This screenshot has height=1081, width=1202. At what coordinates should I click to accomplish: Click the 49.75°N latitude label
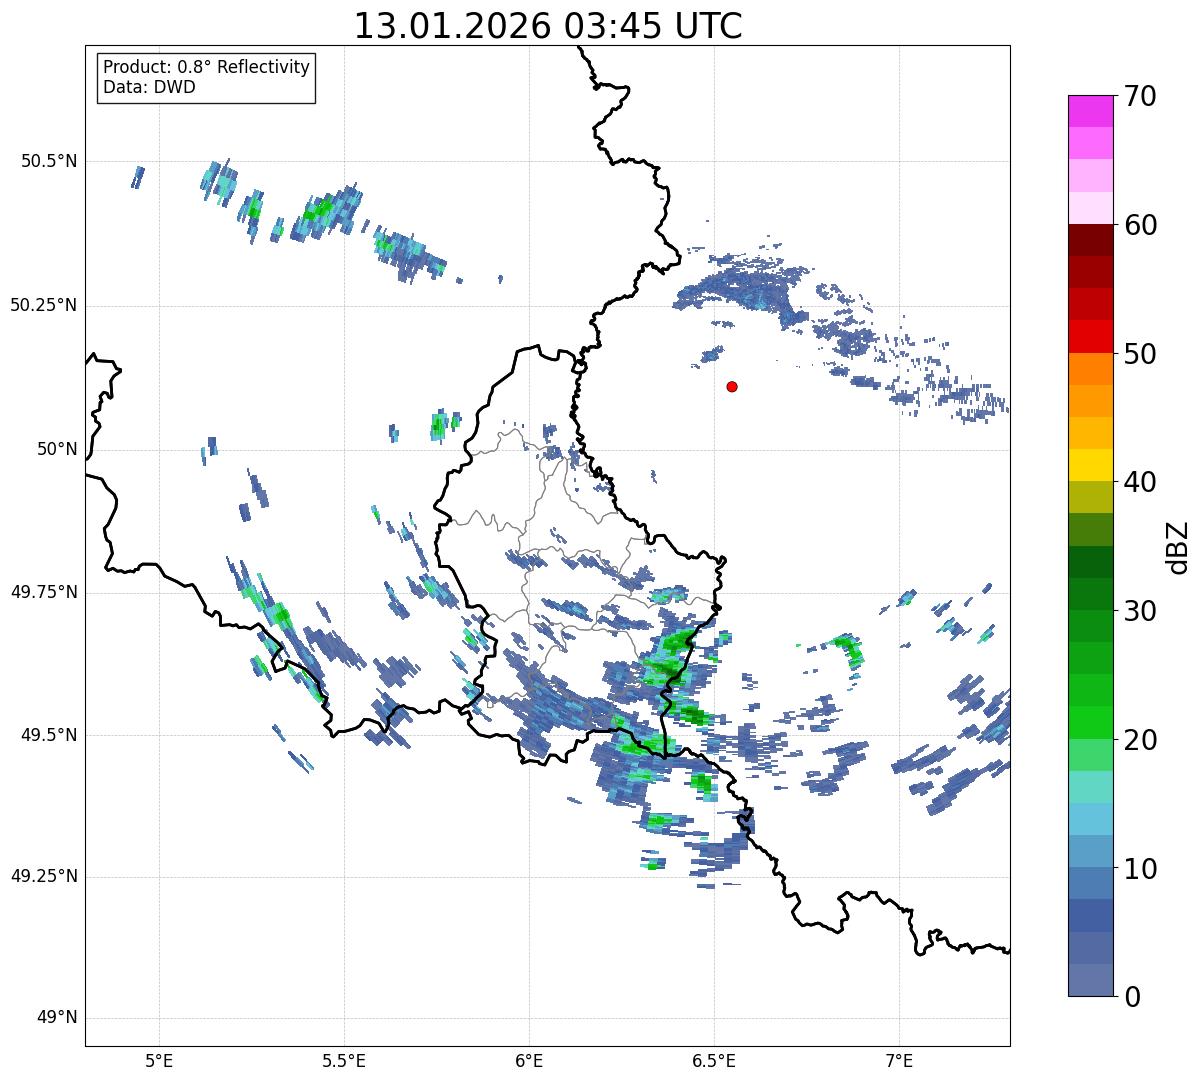(x=44, y=592)
